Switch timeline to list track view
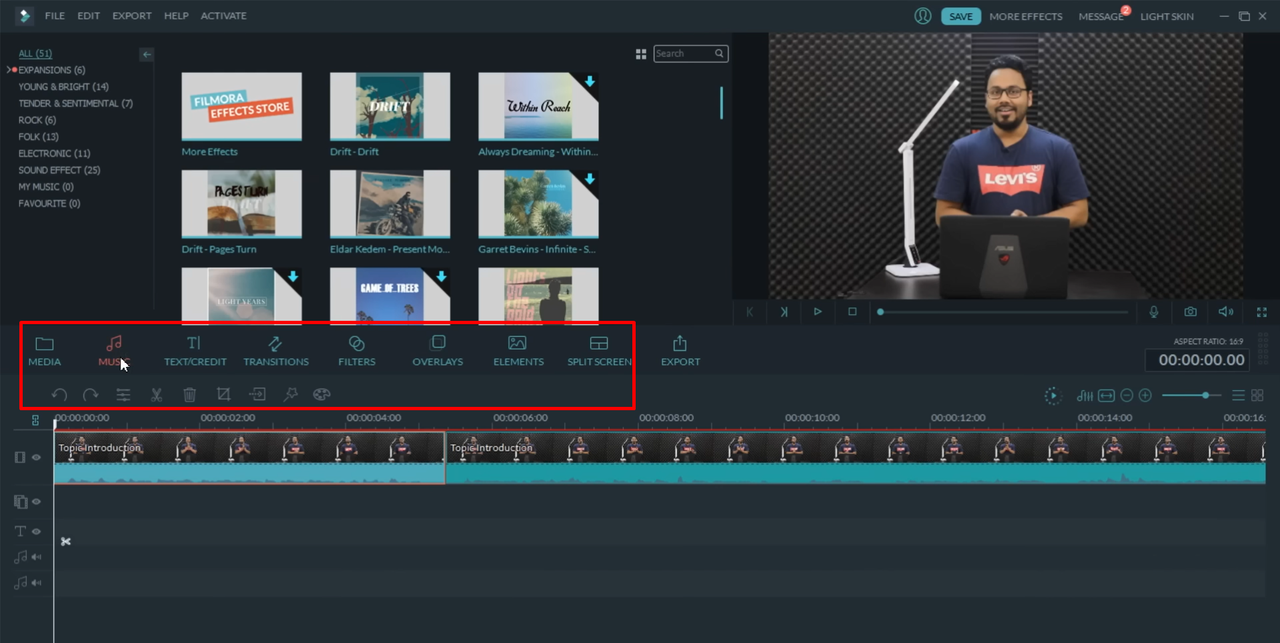This screenshot has height=643, width=1280. click(1238, 396)
